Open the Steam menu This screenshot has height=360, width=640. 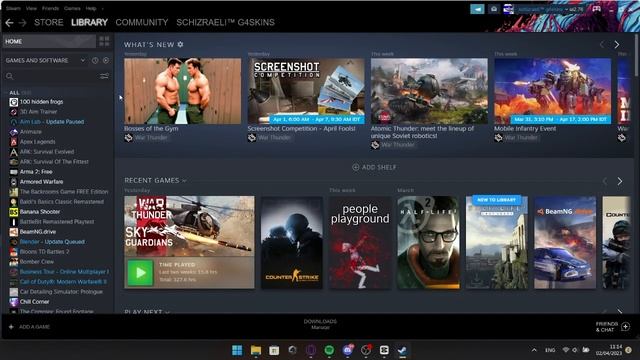point(13,8)
